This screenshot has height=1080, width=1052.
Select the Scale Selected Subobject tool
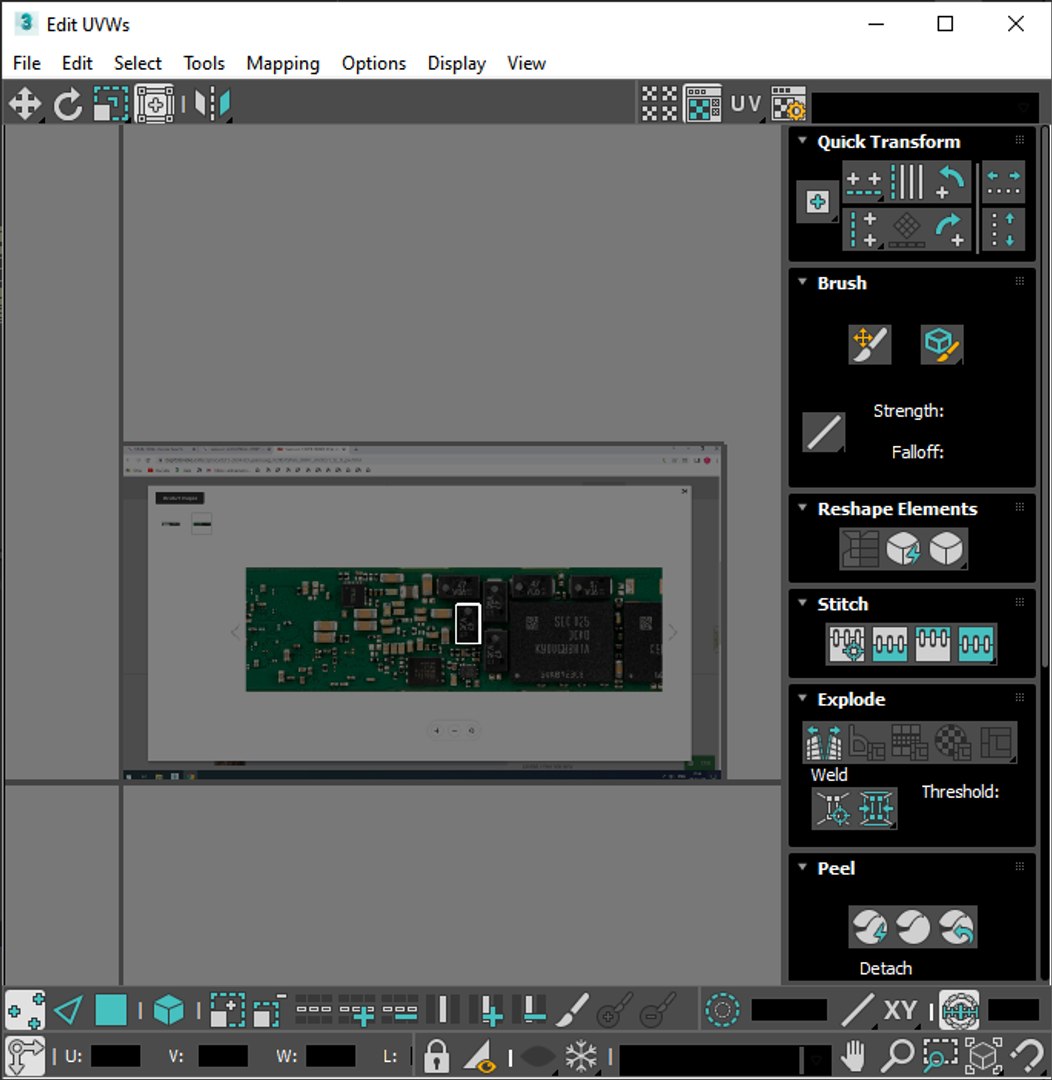tap(111, 105)
